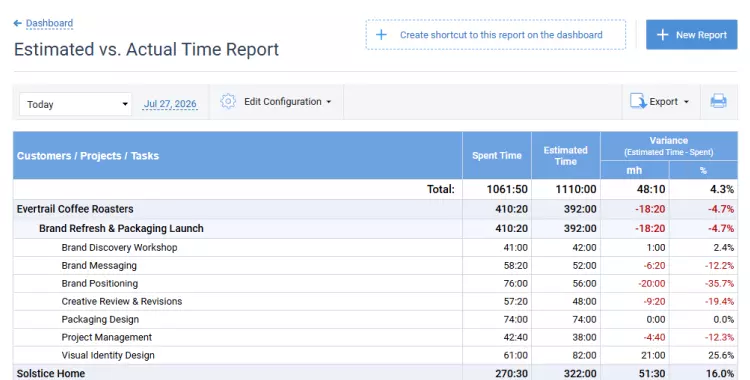
Task: Click the gear icon for configuration
Action: [228, 101]
